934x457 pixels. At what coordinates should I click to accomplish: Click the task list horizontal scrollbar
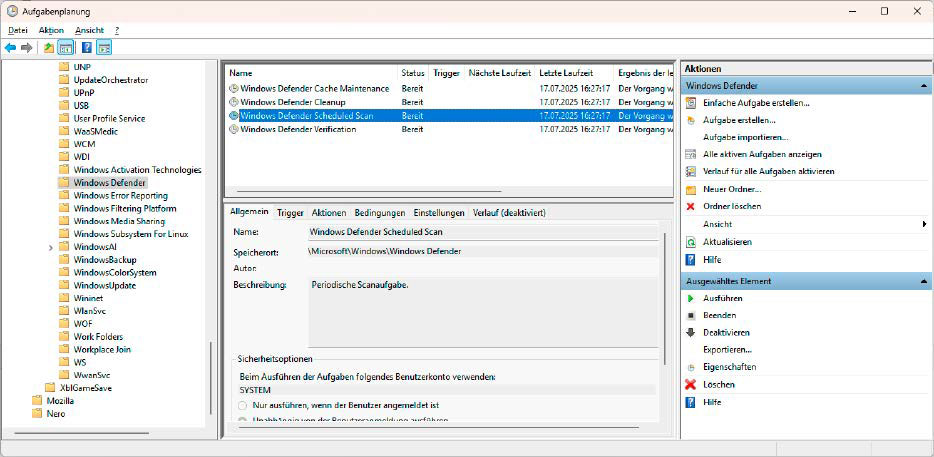click(369, 192)
